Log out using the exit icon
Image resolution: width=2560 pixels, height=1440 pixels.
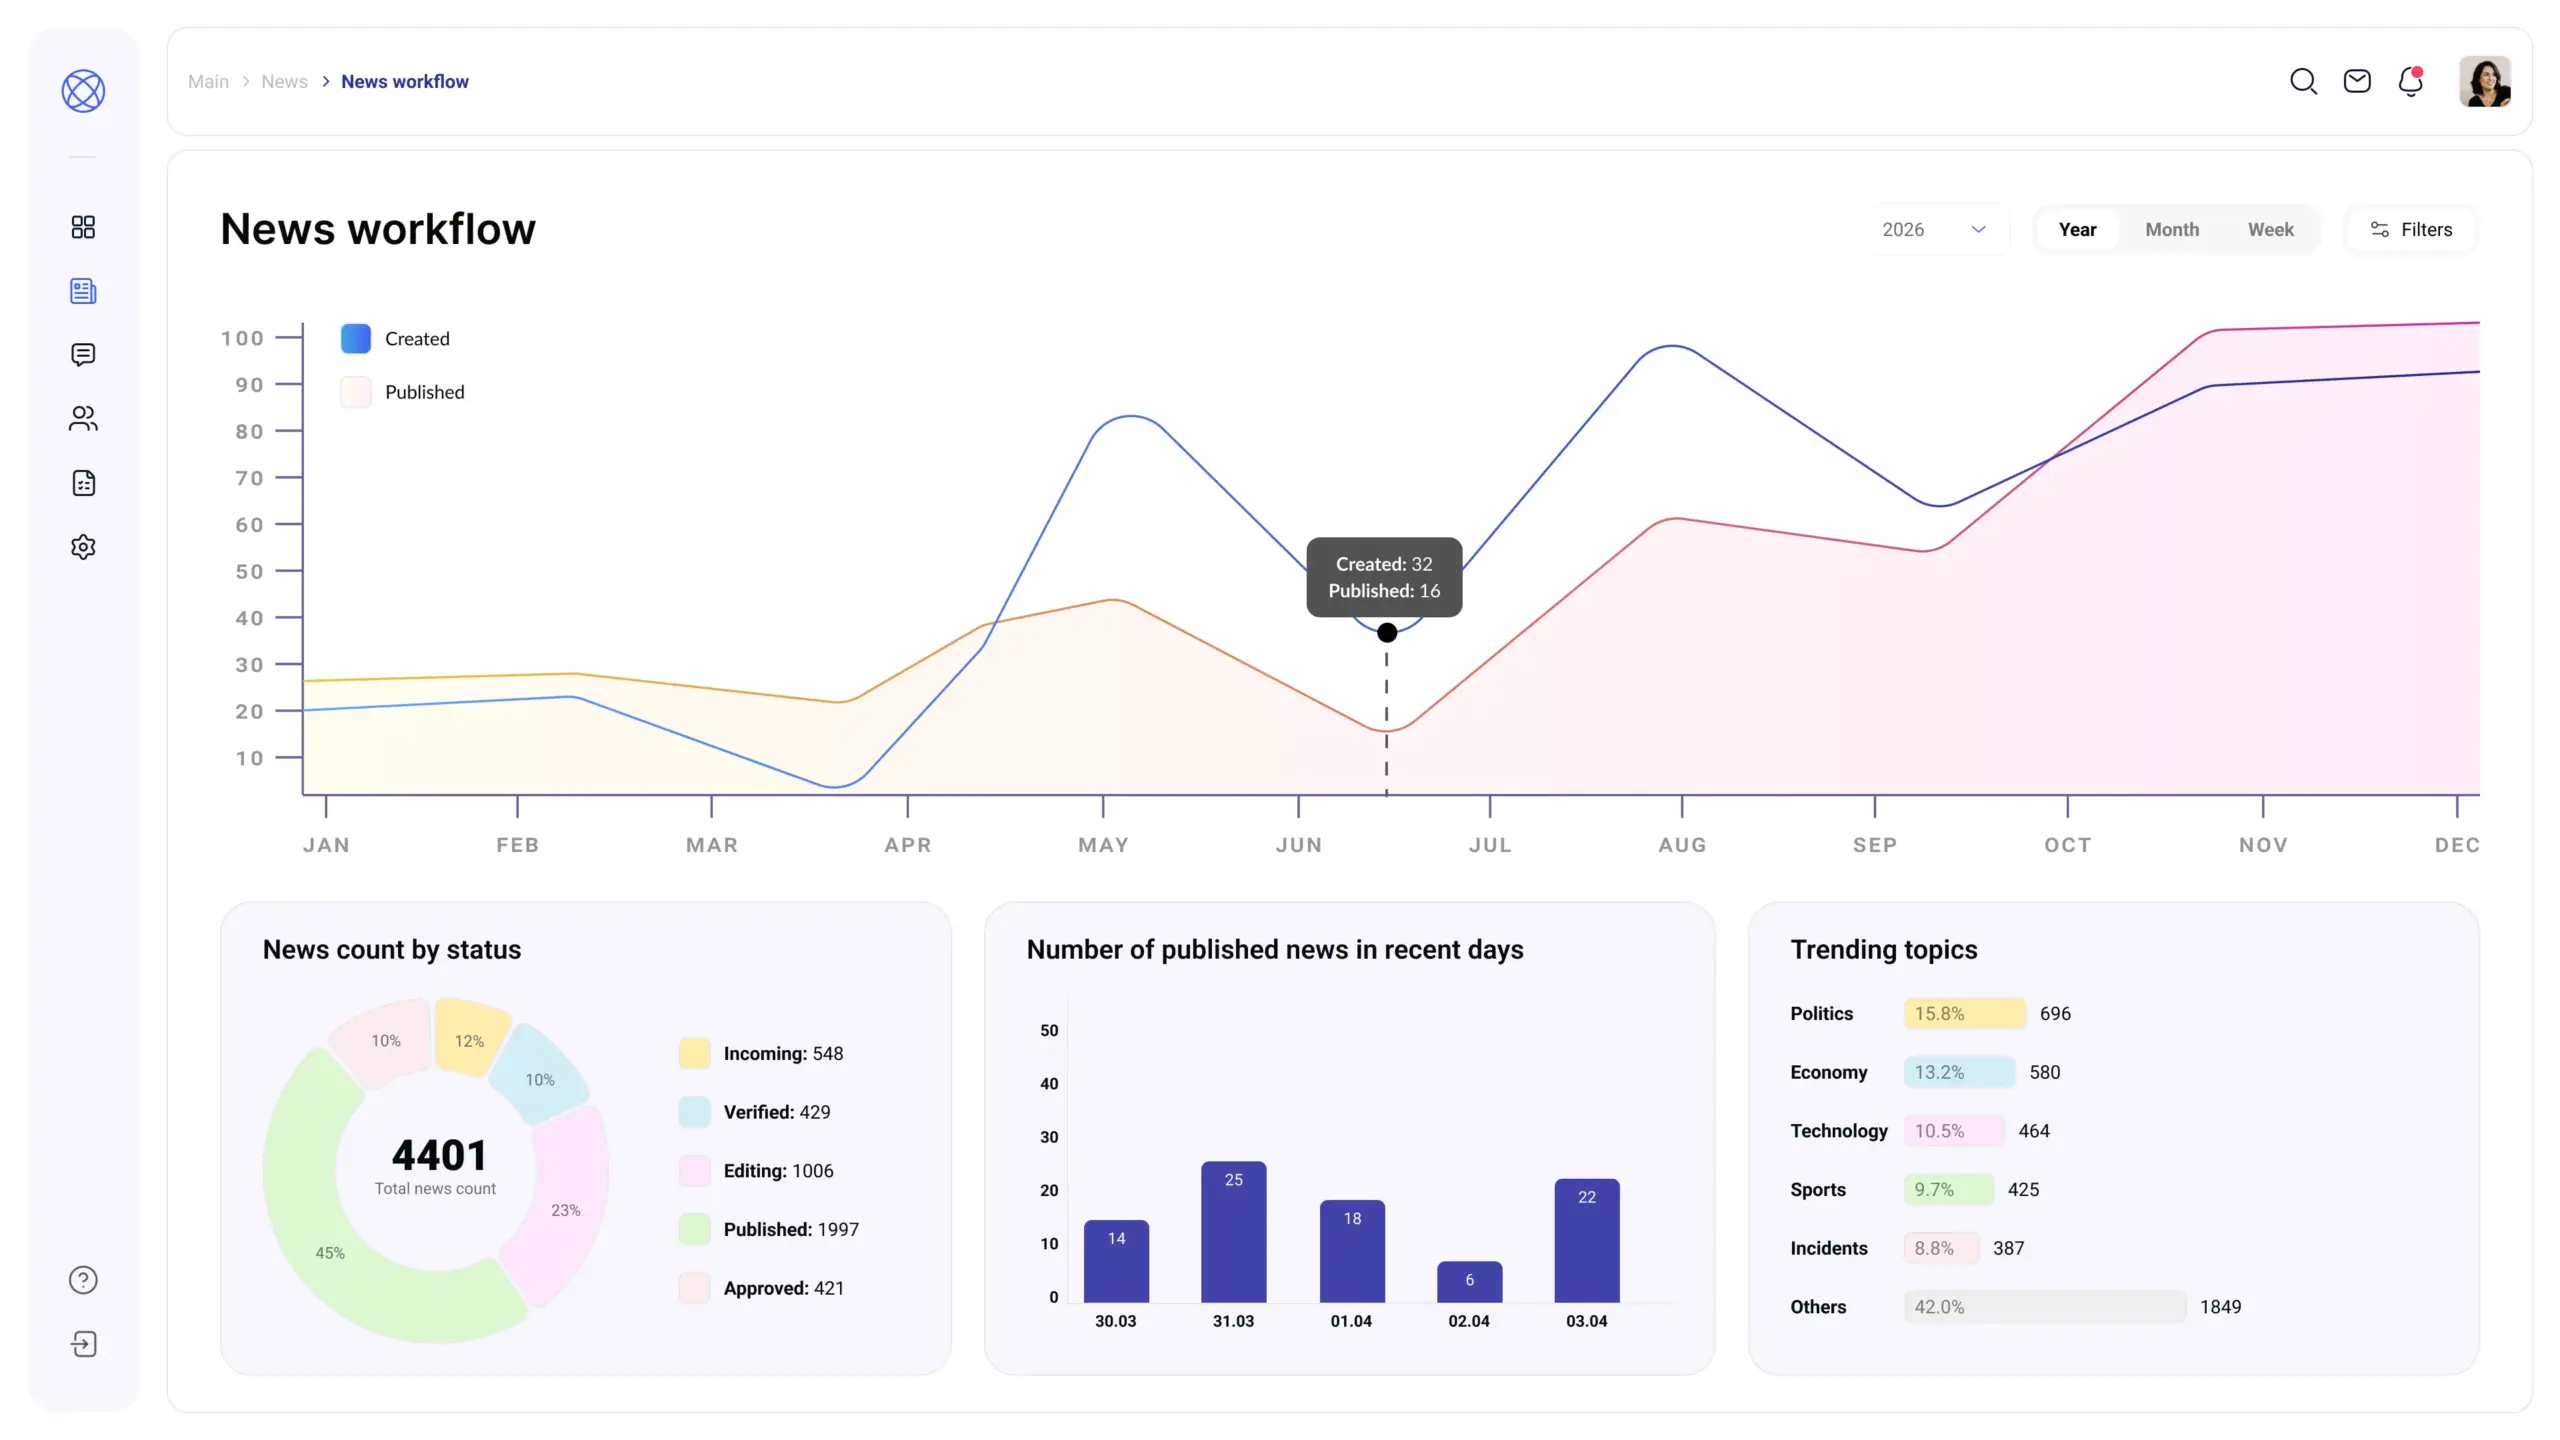83,1343
